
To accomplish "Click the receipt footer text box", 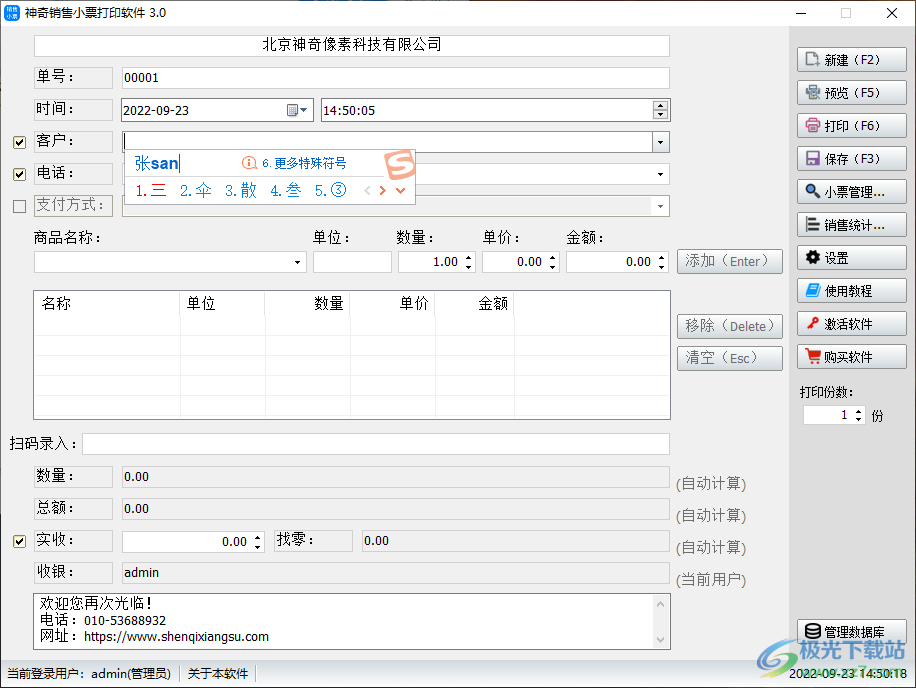I will (352, 621).
